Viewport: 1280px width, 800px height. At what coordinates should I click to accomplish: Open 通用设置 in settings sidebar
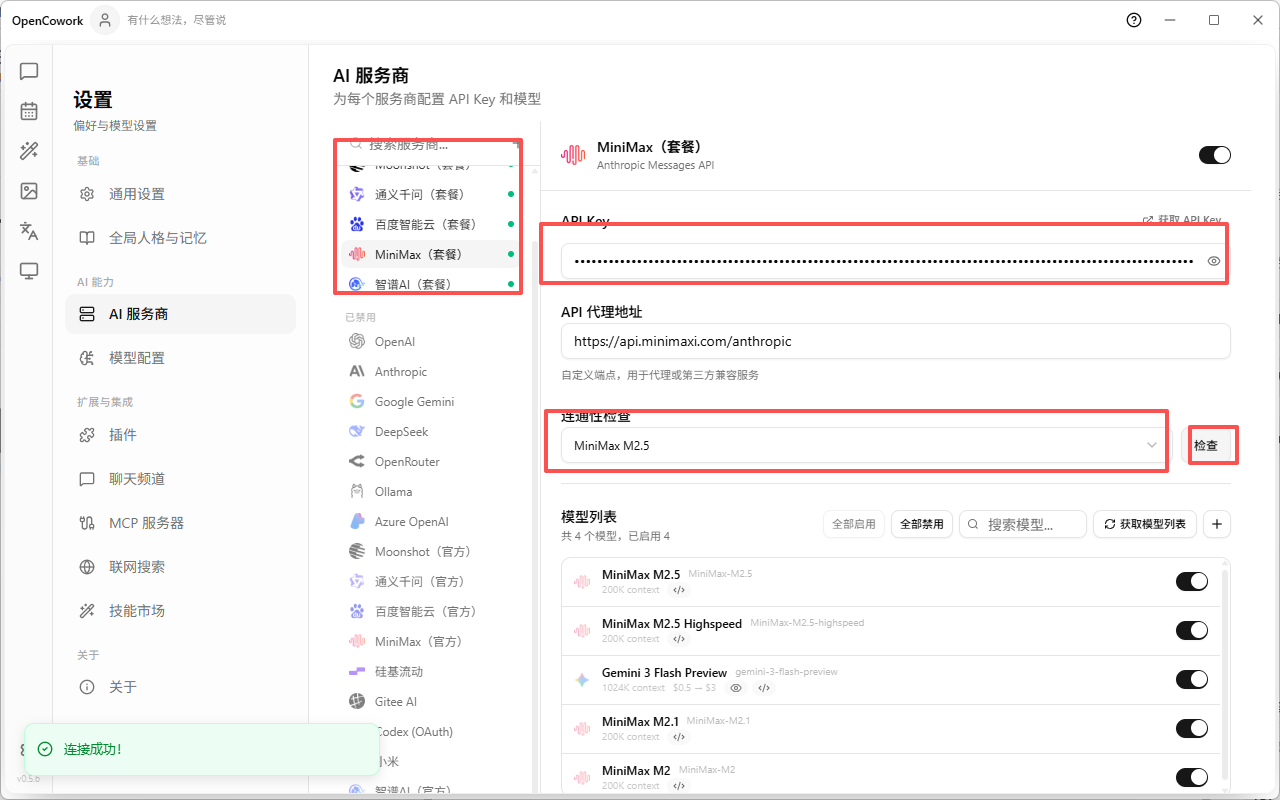point(180,194)
